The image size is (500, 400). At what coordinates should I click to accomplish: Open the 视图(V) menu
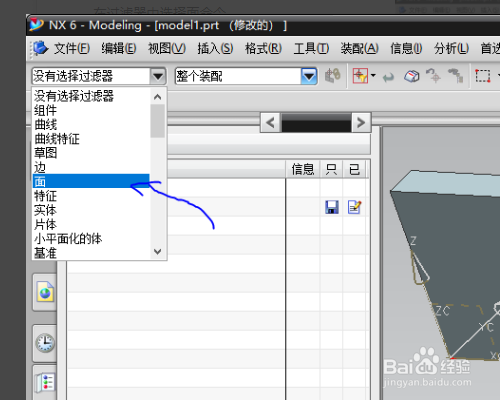[167, 49]
